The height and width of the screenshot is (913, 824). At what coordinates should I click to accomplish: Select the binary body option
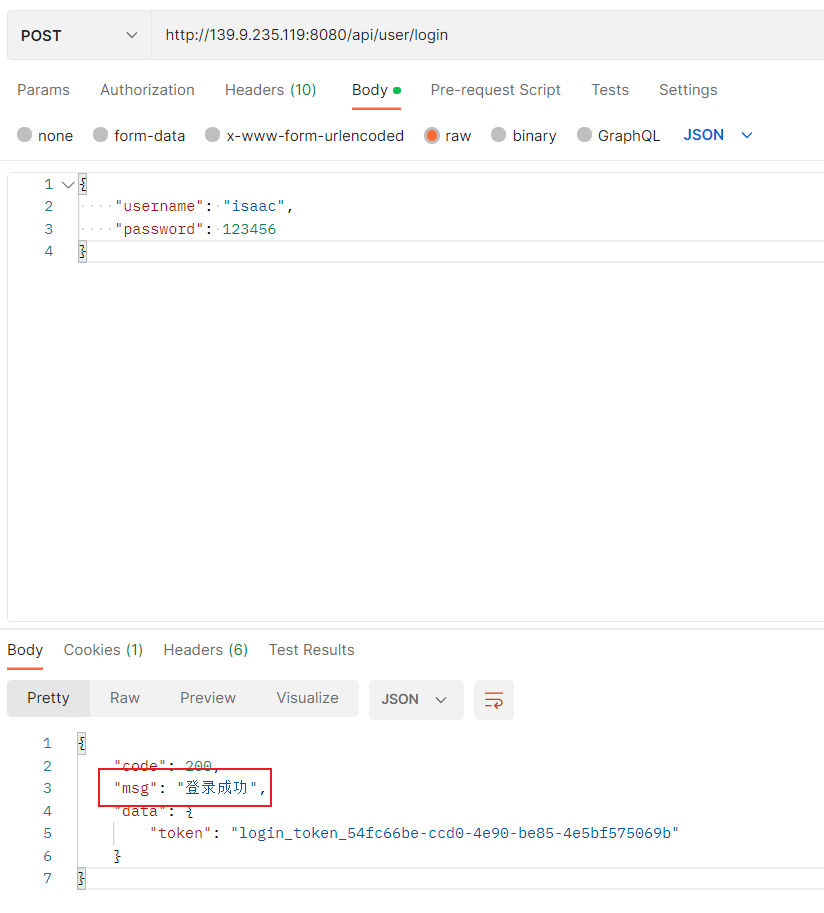coord(499,135)
